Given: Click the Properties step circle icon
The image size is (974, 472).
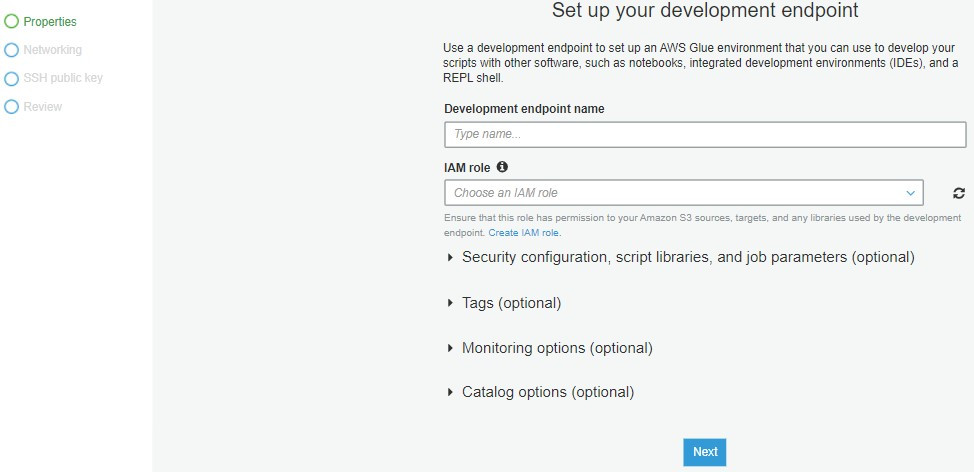Looking at the screenshot, I should coord(12,21).
